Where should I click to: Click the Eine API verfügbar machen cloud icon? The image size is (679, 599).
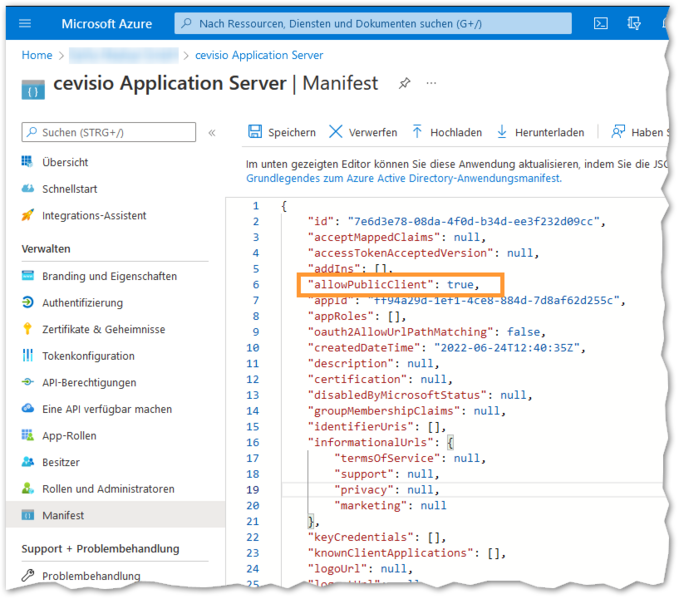pos(28,408)
